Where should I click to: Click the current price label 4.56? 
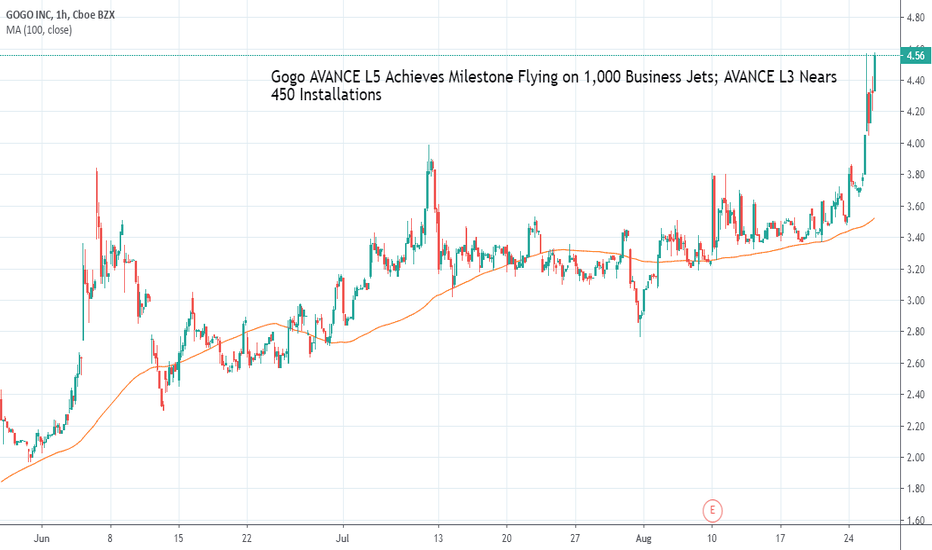coord(915,55)
